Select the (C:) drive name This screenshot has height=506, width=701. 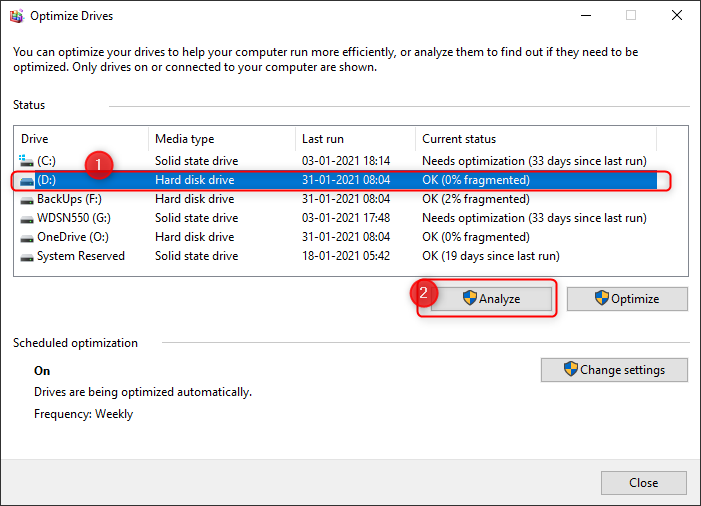46,161
